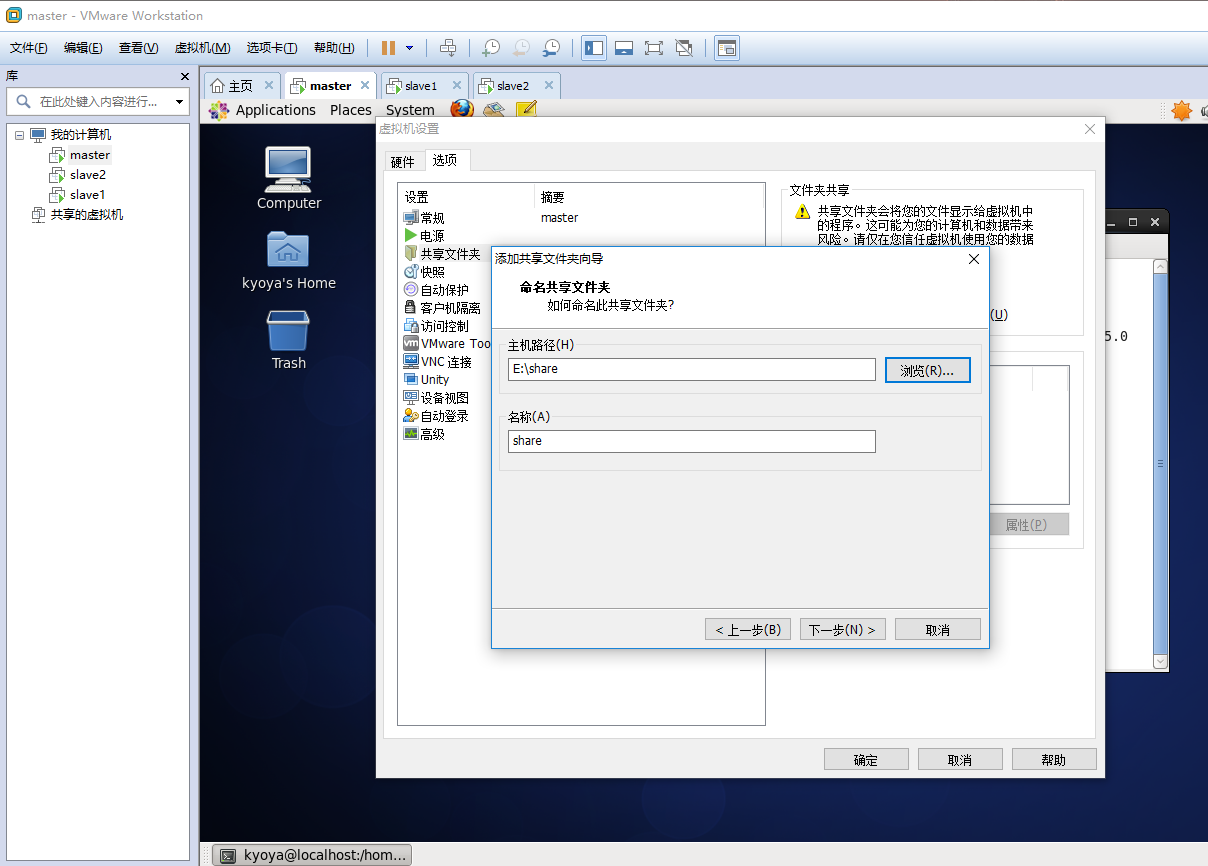Click 帮助 in the VM settings dialog

[1054, 759]
